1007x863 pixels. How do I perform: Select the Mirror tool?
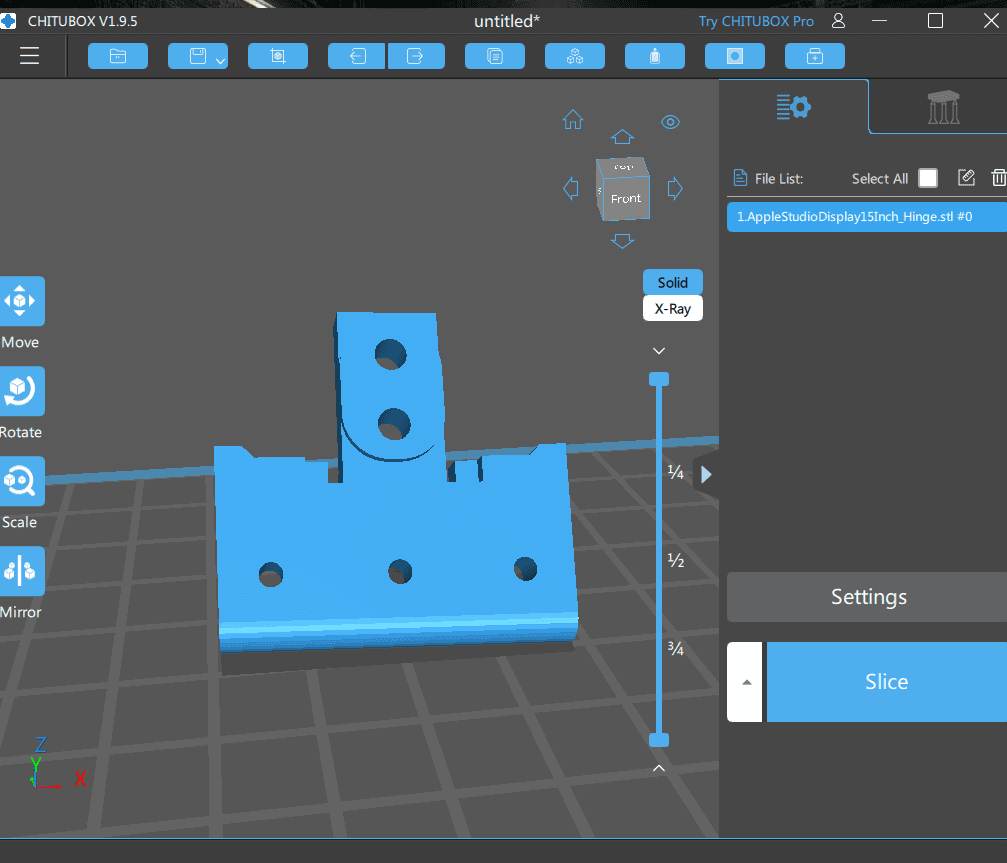click(x=21, y=571)
